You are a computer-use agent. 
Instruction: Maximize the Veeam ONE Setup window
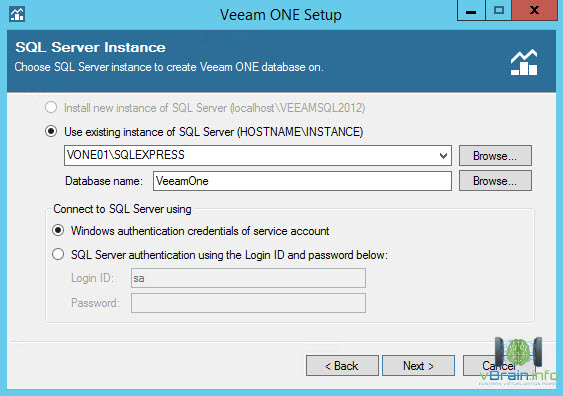498,10
